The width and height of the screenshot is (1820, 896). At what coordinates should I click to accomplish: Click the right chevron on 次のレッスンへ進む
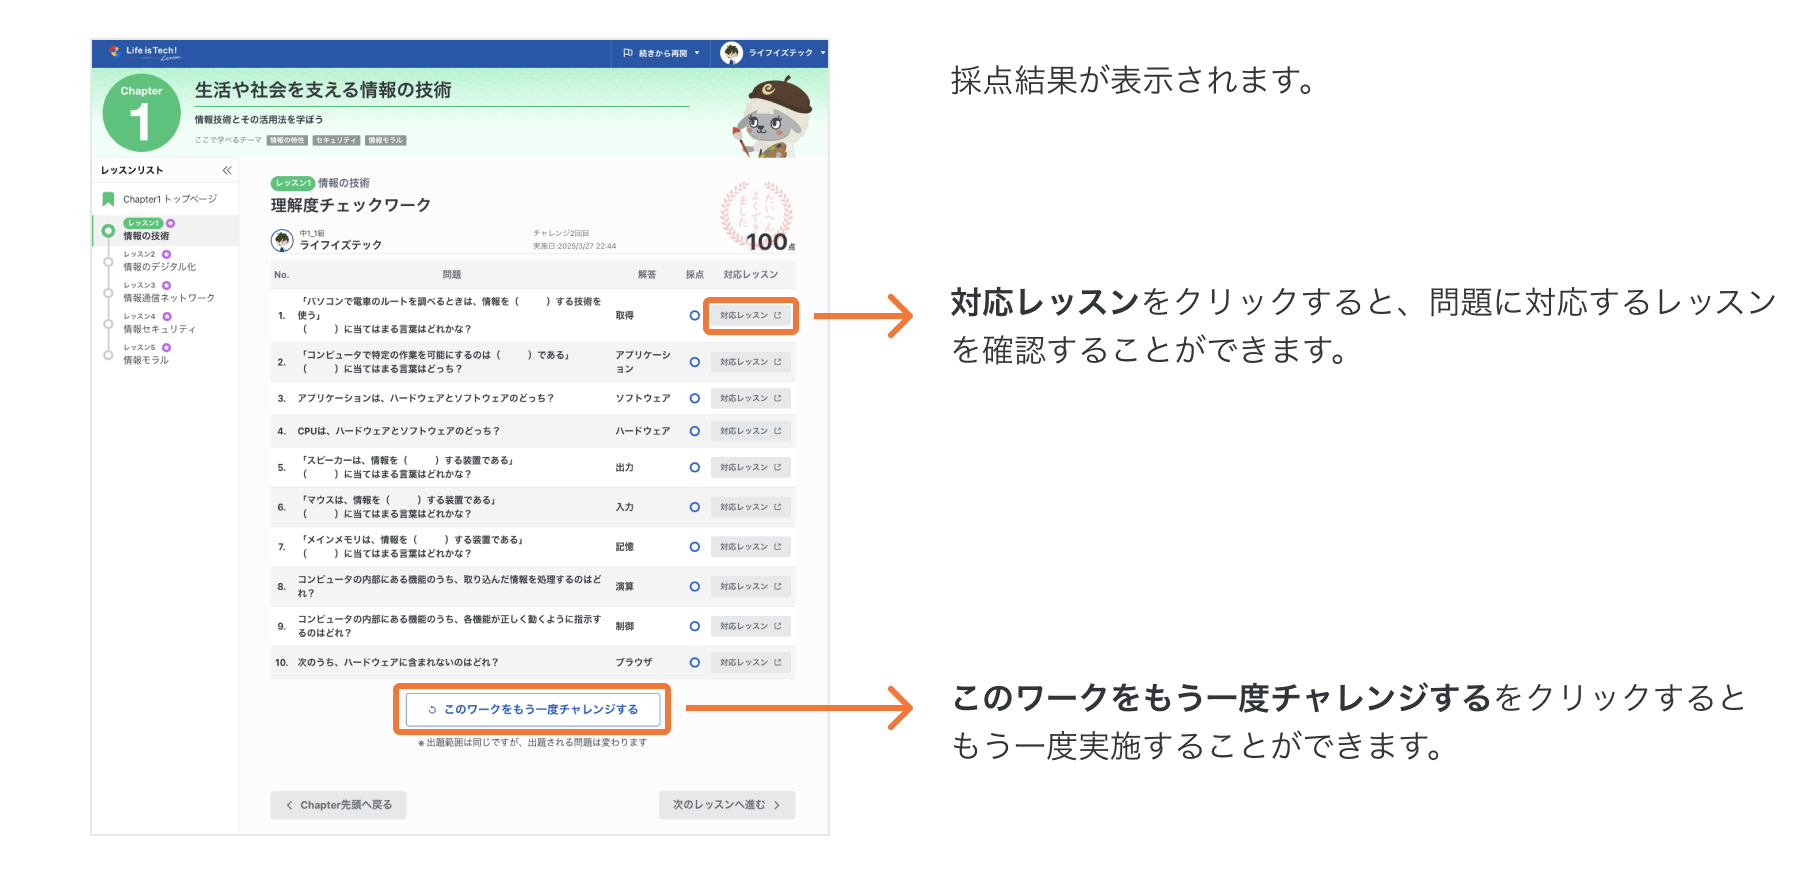pos(777,805)
